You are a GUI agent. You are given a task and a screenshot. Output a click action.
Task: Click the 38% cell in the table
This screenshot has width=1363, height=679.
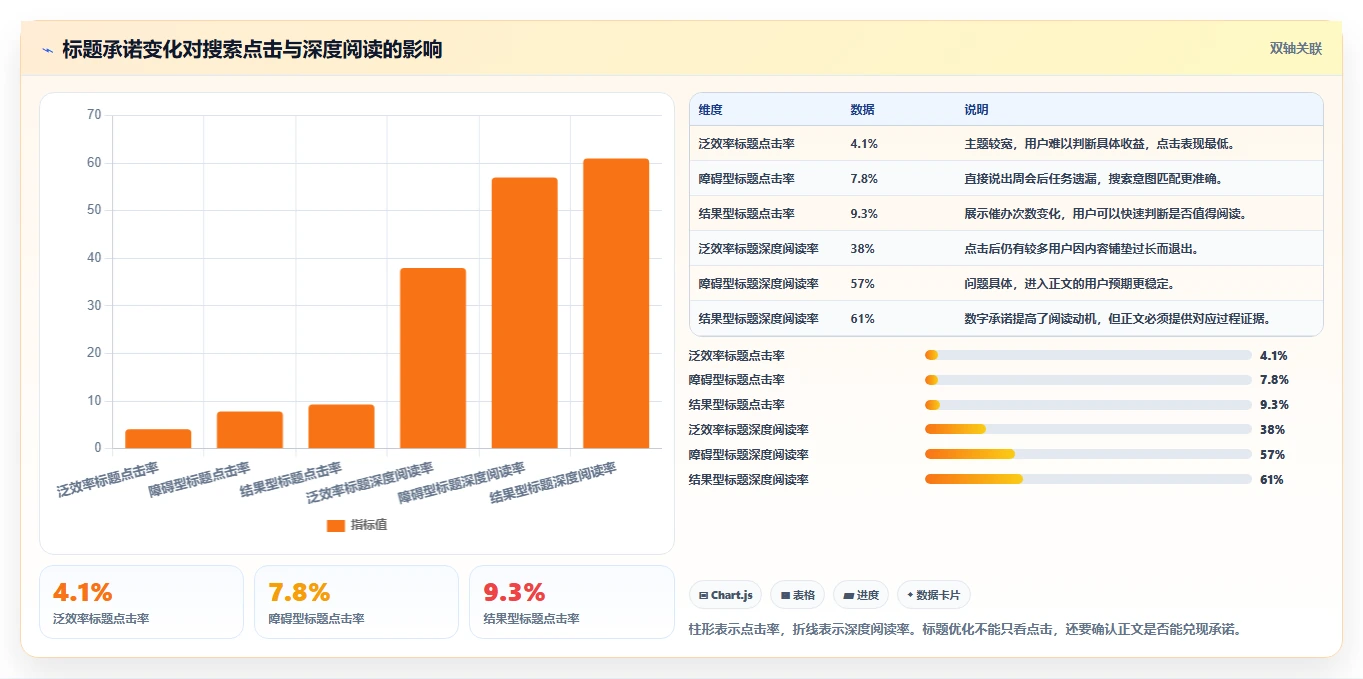tap(863, 249)
